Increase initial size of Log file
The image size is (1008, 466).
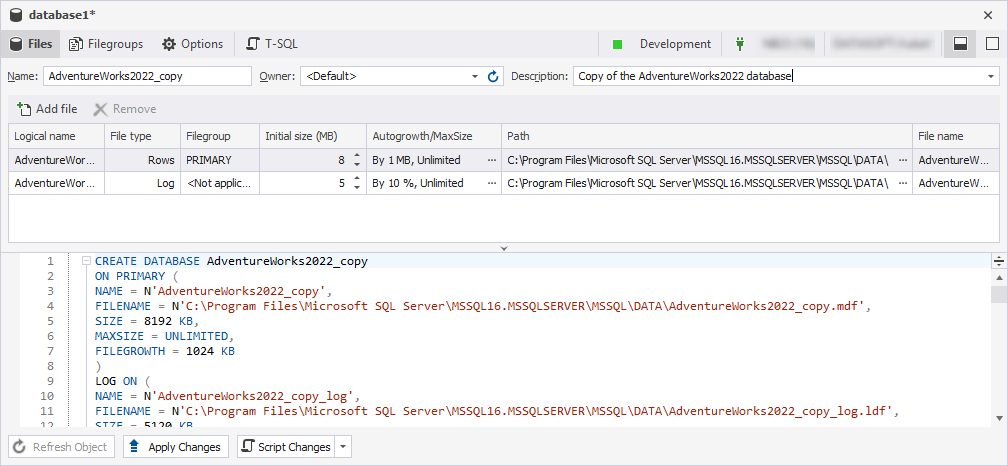pyautogui.click(x=357, y=179)
